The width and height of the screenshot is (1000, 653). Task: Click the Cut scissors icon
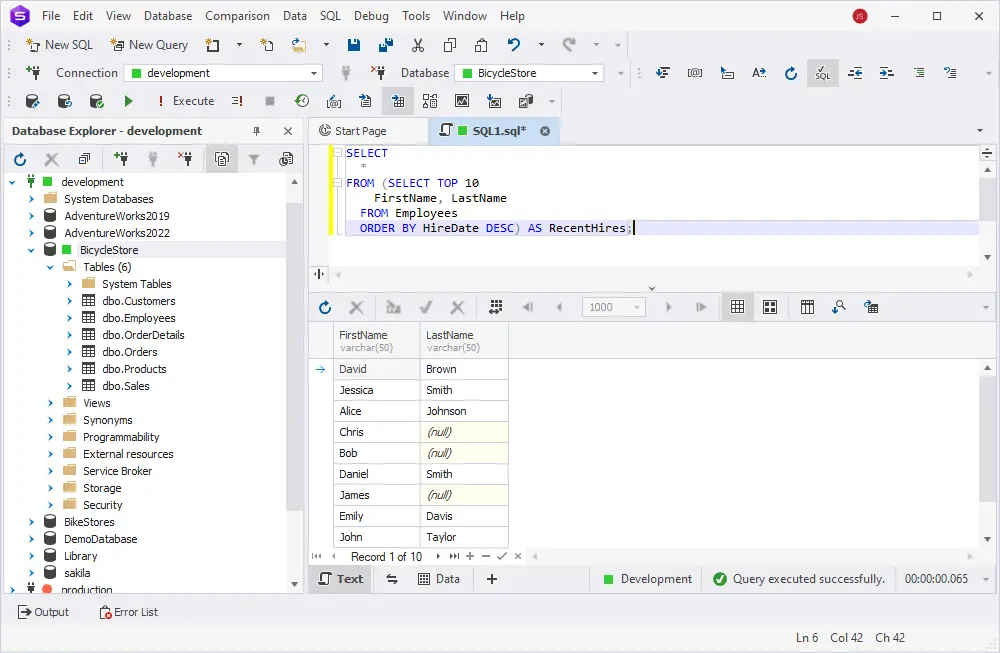pos(418,45)
